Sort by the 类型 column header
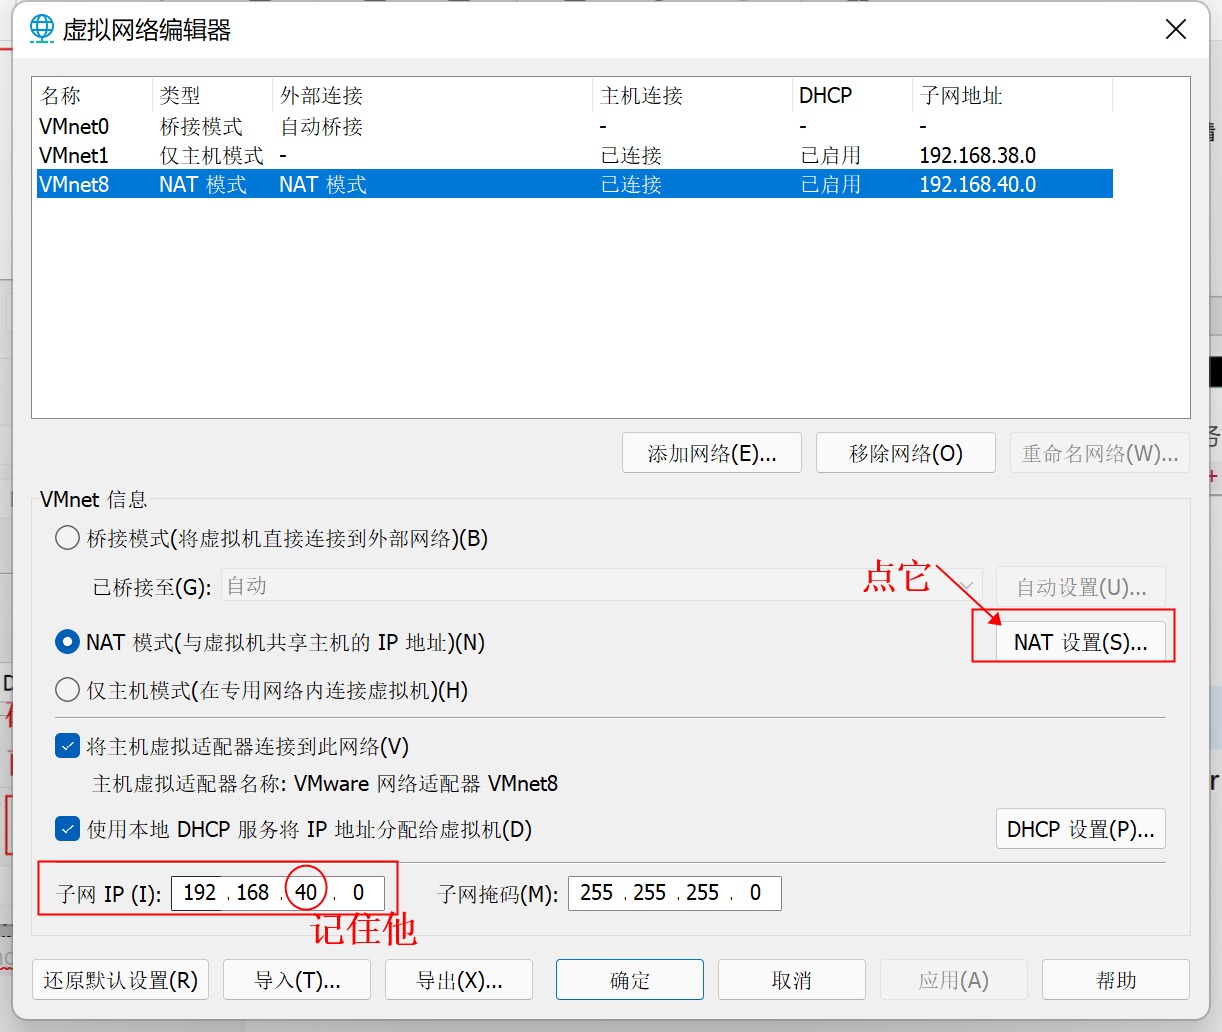The image size is (1222, 1032). coord(212,96)
